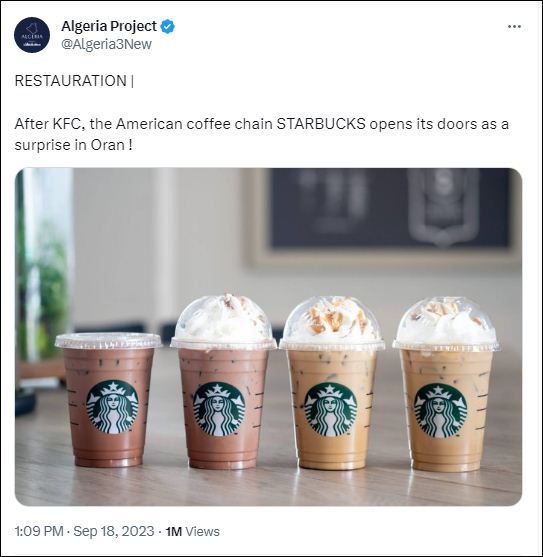Click the blue verified badge
The width and height of the screenshot is (543, 557).
click(x=167, y=27)
